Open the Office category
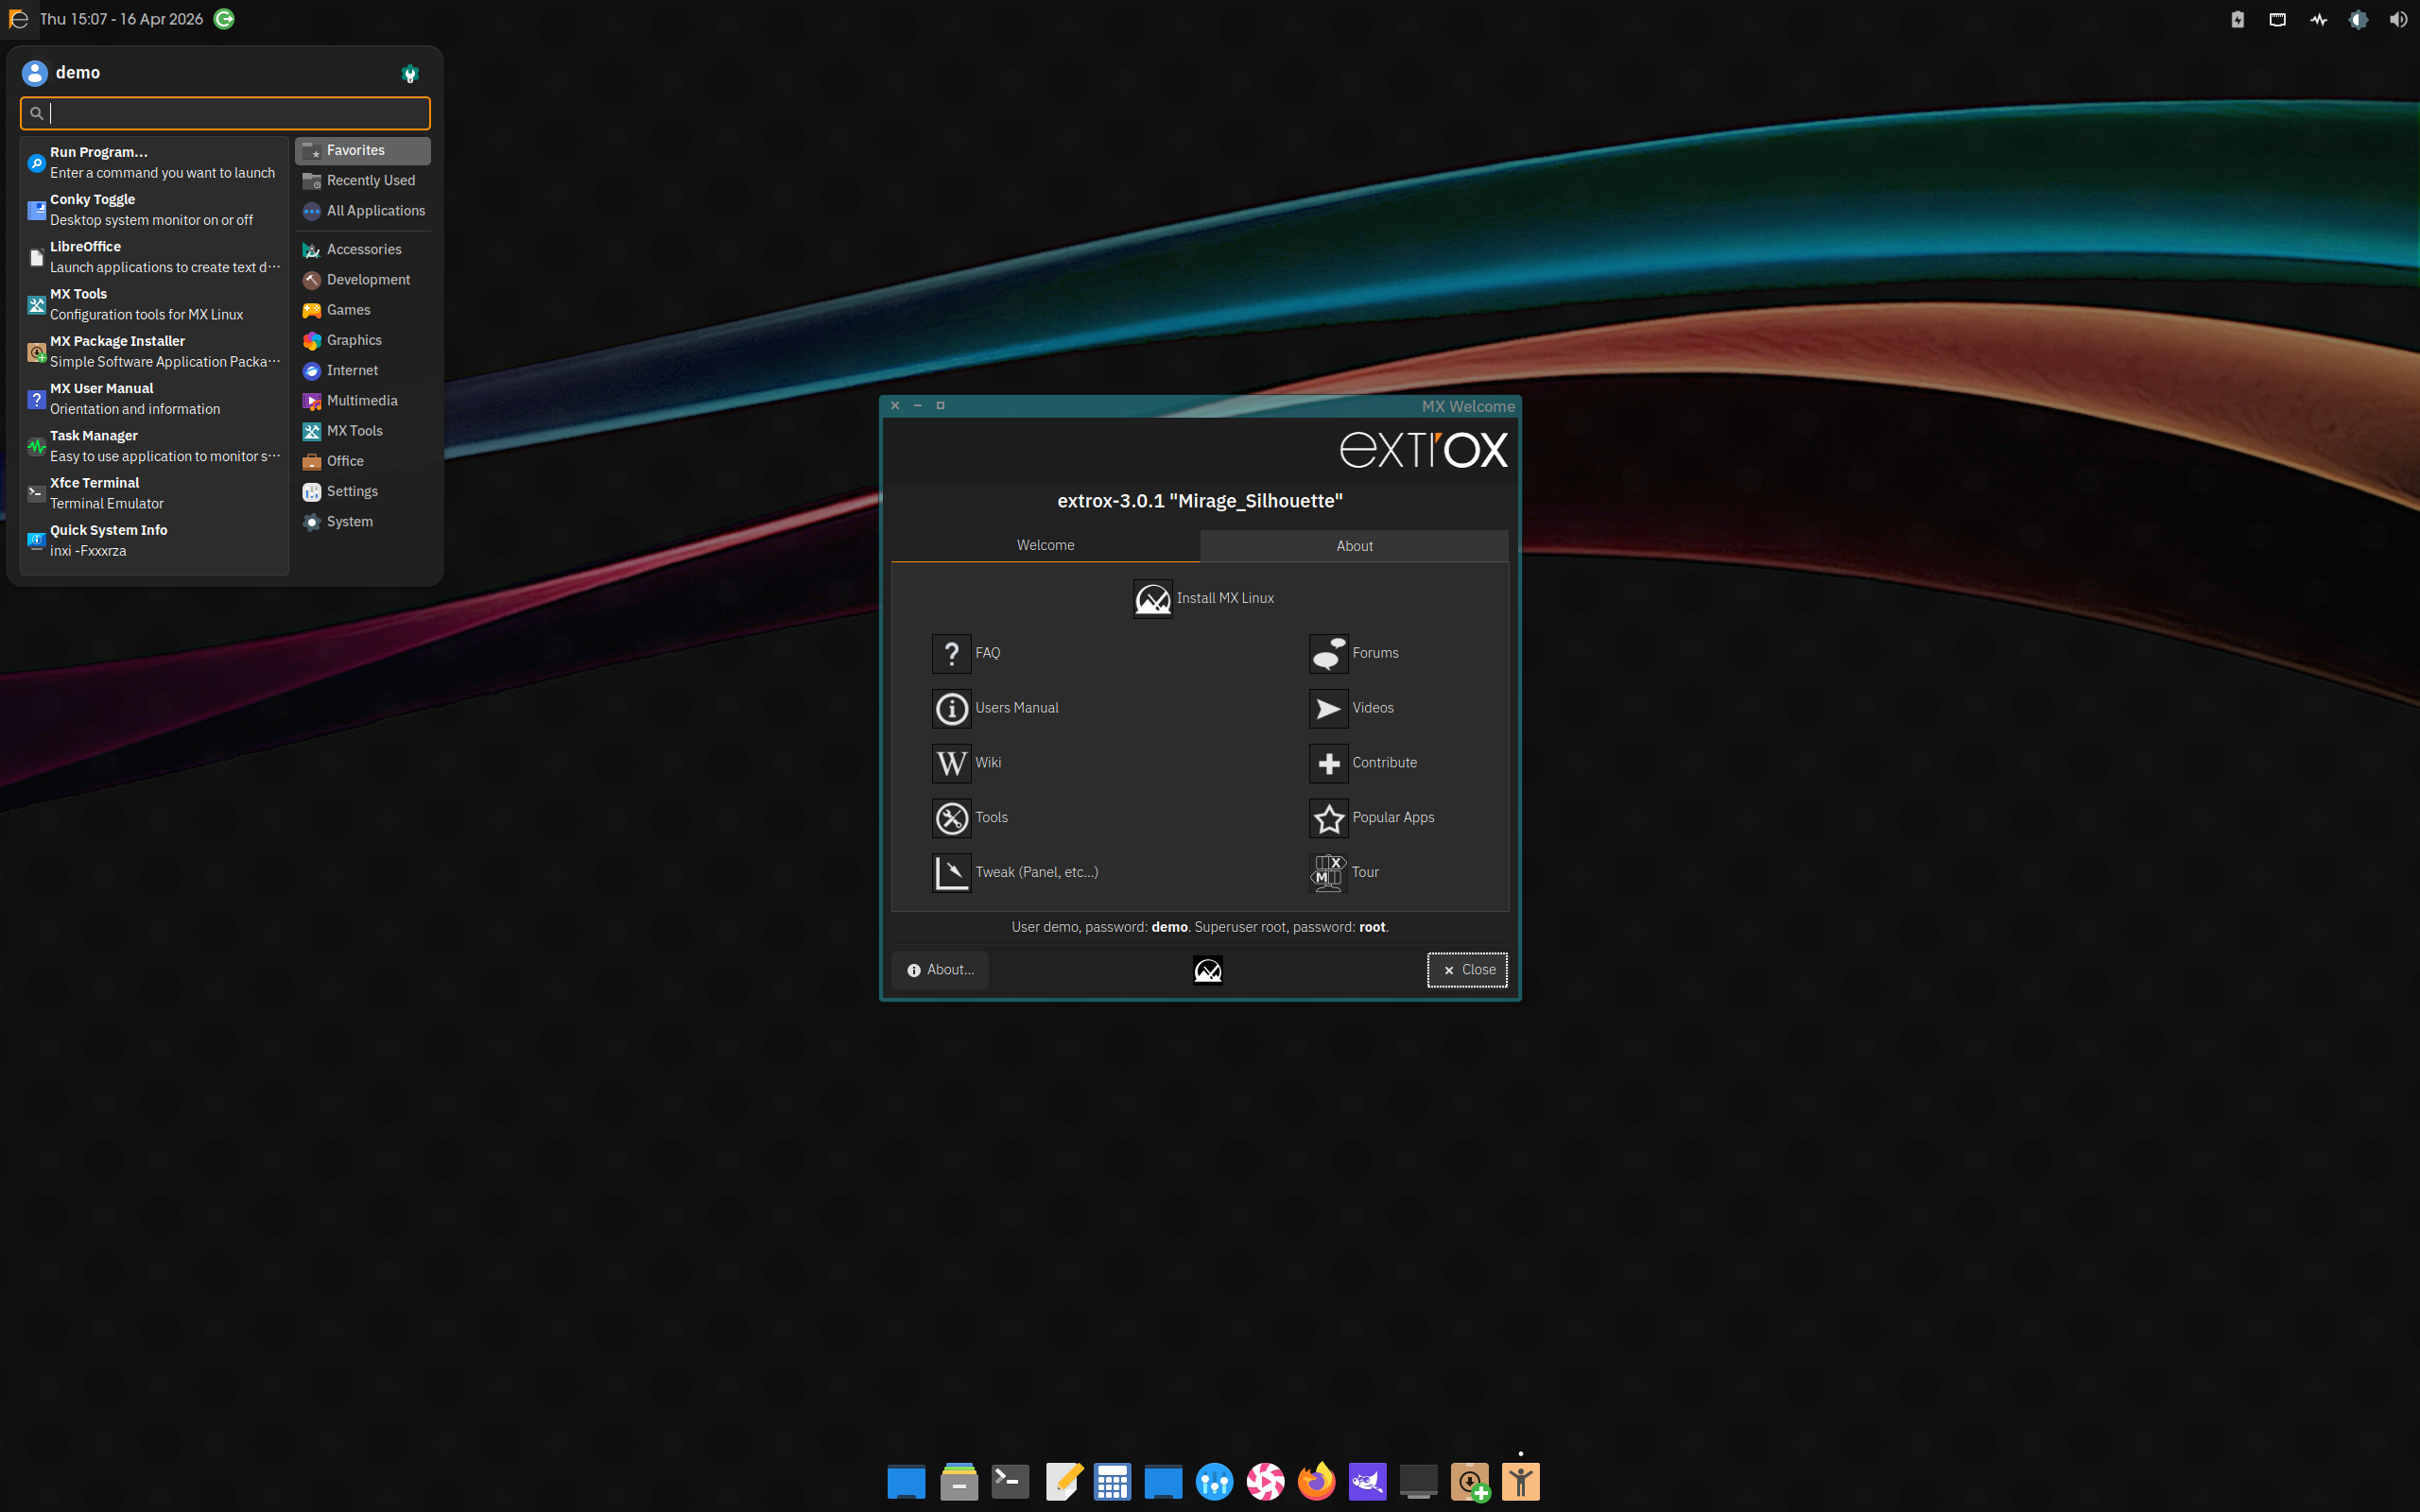Image resolution: width=2420 pixels, height=1512 pixels. tap(362, 461)
